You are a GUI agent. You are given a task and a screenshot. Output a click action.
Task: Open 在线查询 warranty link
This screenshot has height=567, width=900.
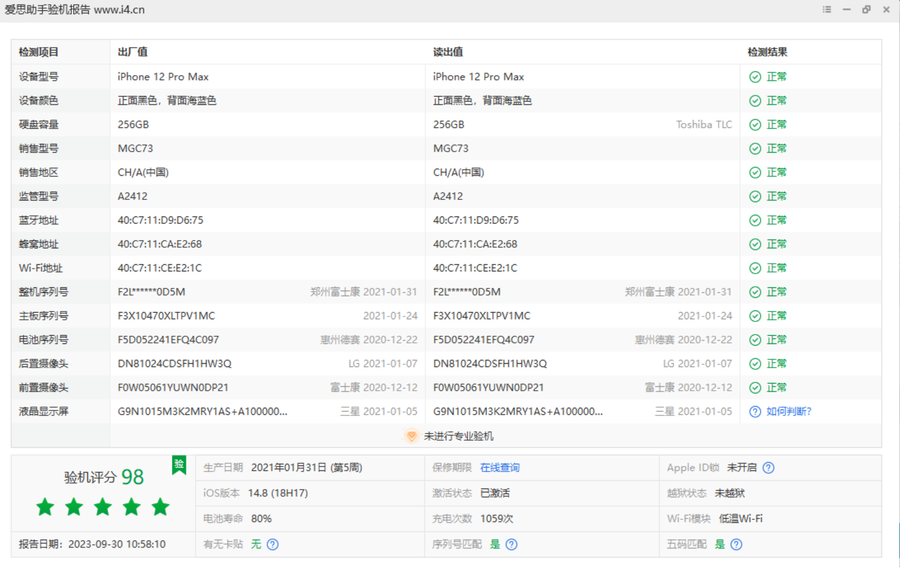pyautogui.click(x=499, y=468)
